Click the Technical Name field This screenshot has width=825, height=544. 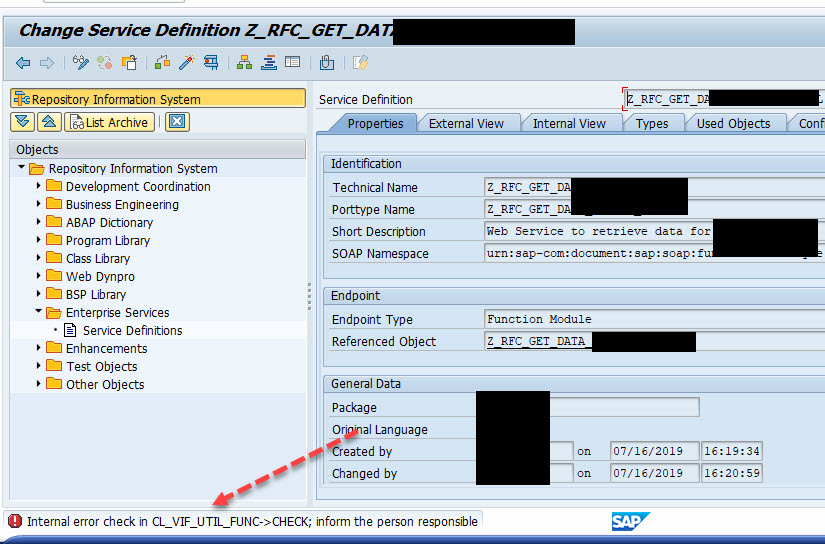point(654,187)
